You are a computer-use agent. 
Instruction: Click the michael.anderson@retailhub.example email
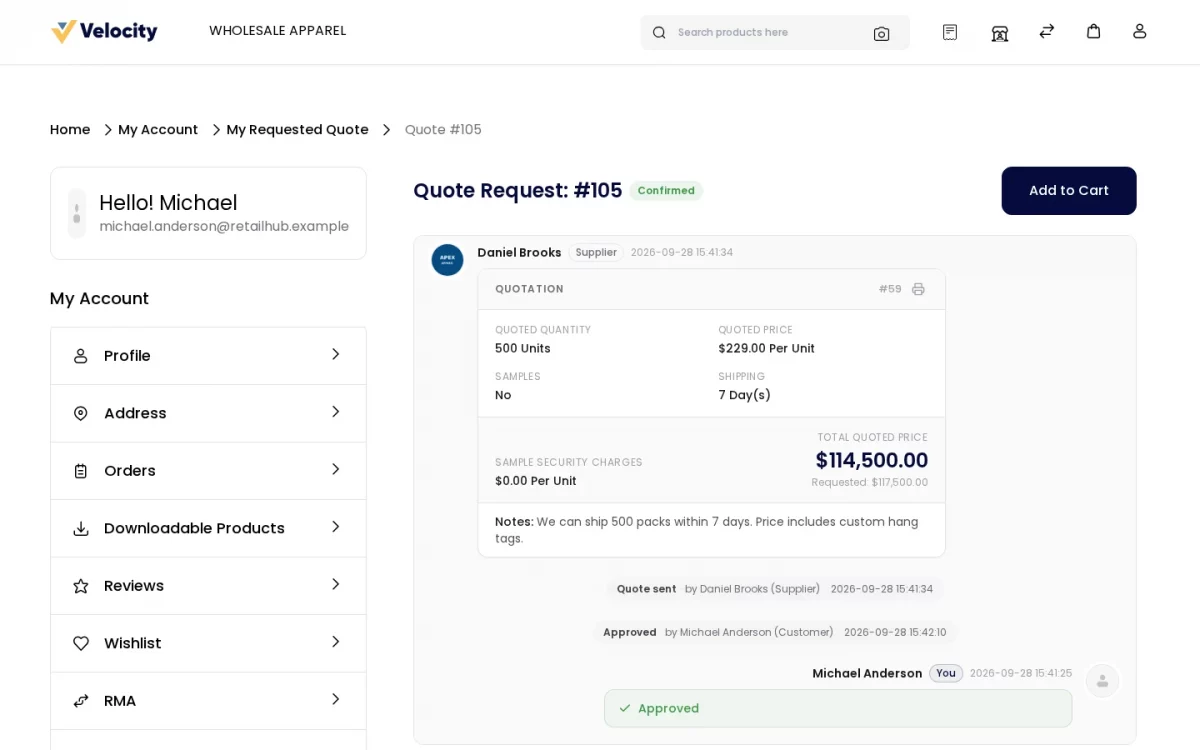[224, 227]
